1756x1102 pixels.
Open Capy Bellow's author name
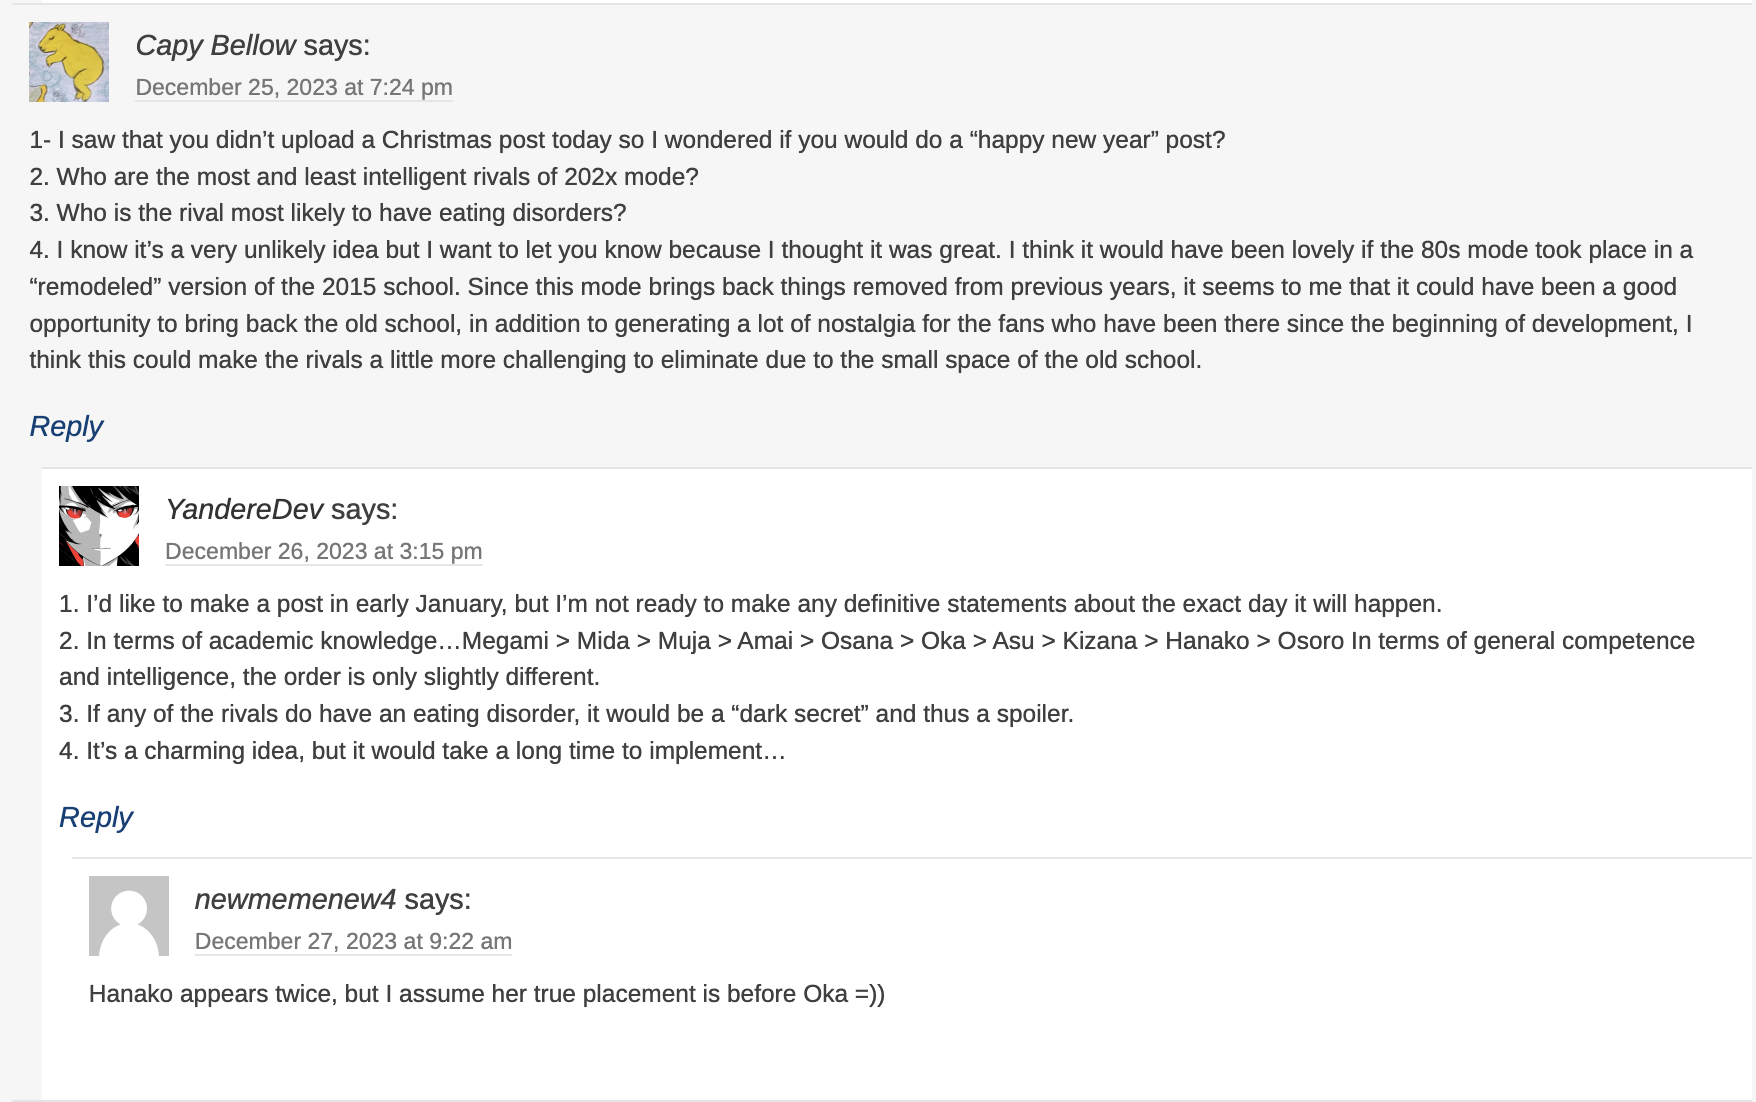(215, 46)
